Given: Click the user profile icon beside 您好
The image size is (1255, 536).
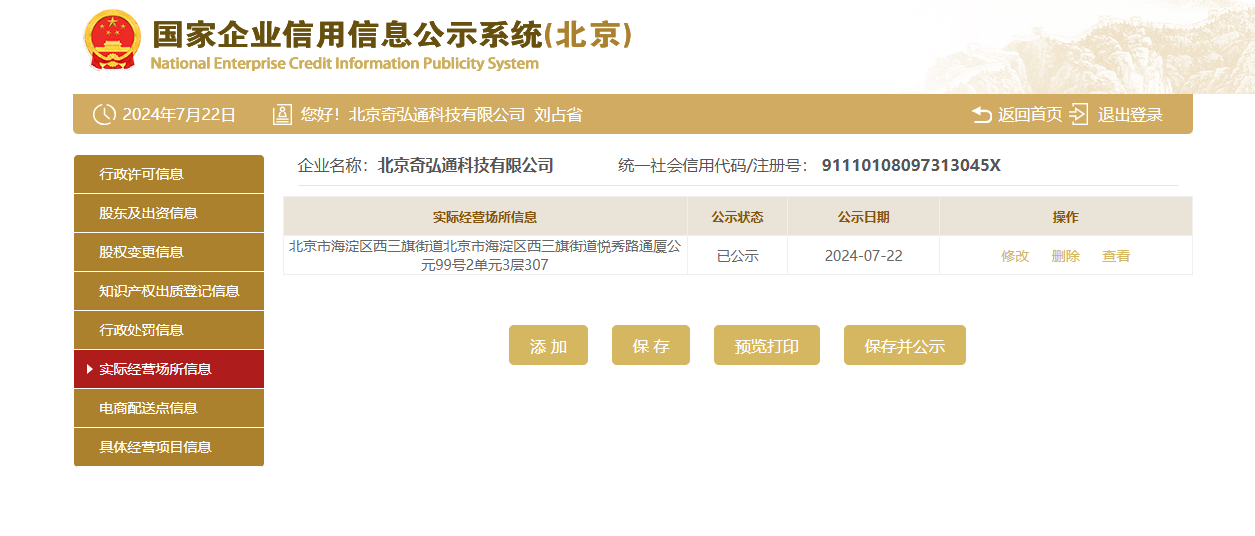Looking at the screenshot, I should (282, 114).
